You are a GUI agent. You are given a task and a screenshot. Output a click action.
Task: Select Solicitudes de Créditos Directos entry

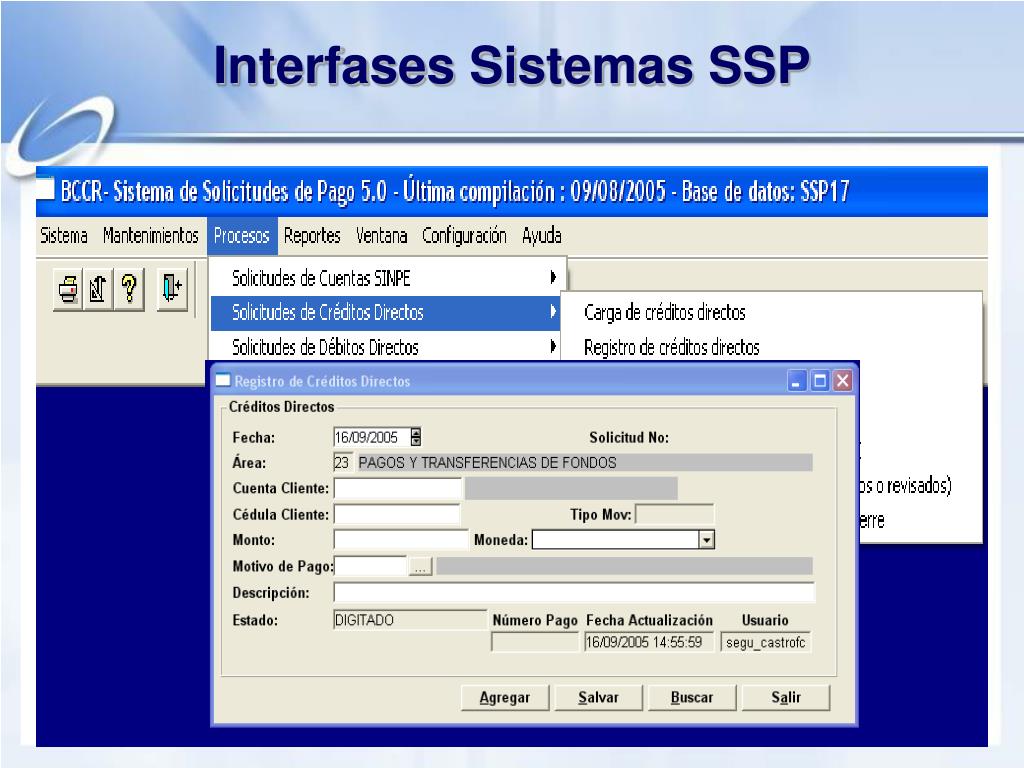[385, 313]
